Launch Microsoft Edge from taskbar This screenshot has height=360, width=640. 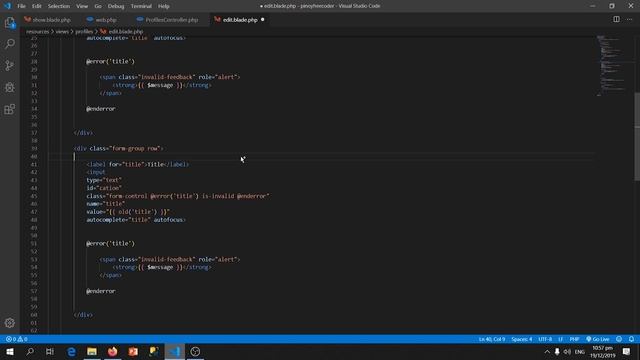point(71,351)
